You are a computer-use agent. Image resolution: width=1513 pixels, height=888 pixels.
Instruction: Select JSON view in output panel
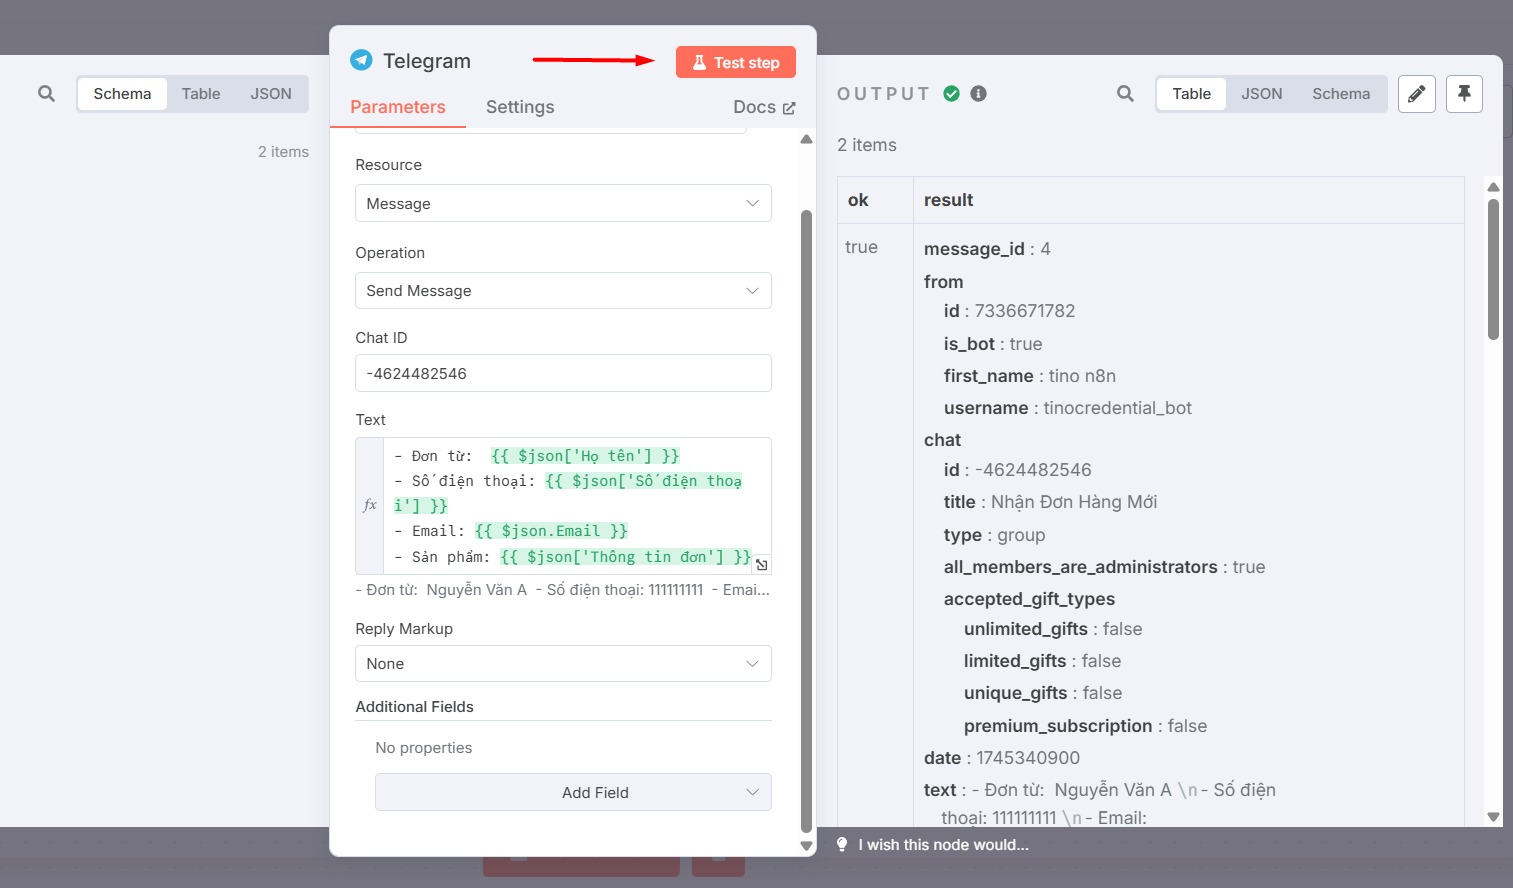[1262, 94]
